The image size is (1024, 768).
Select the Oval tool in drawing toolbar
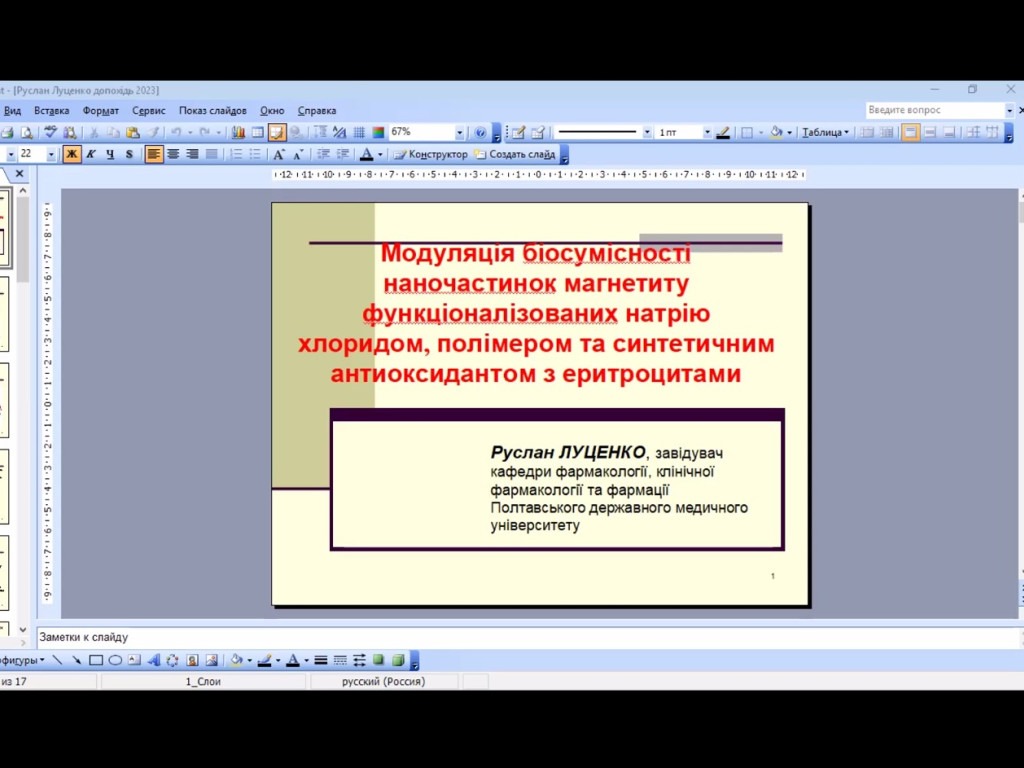114,660
